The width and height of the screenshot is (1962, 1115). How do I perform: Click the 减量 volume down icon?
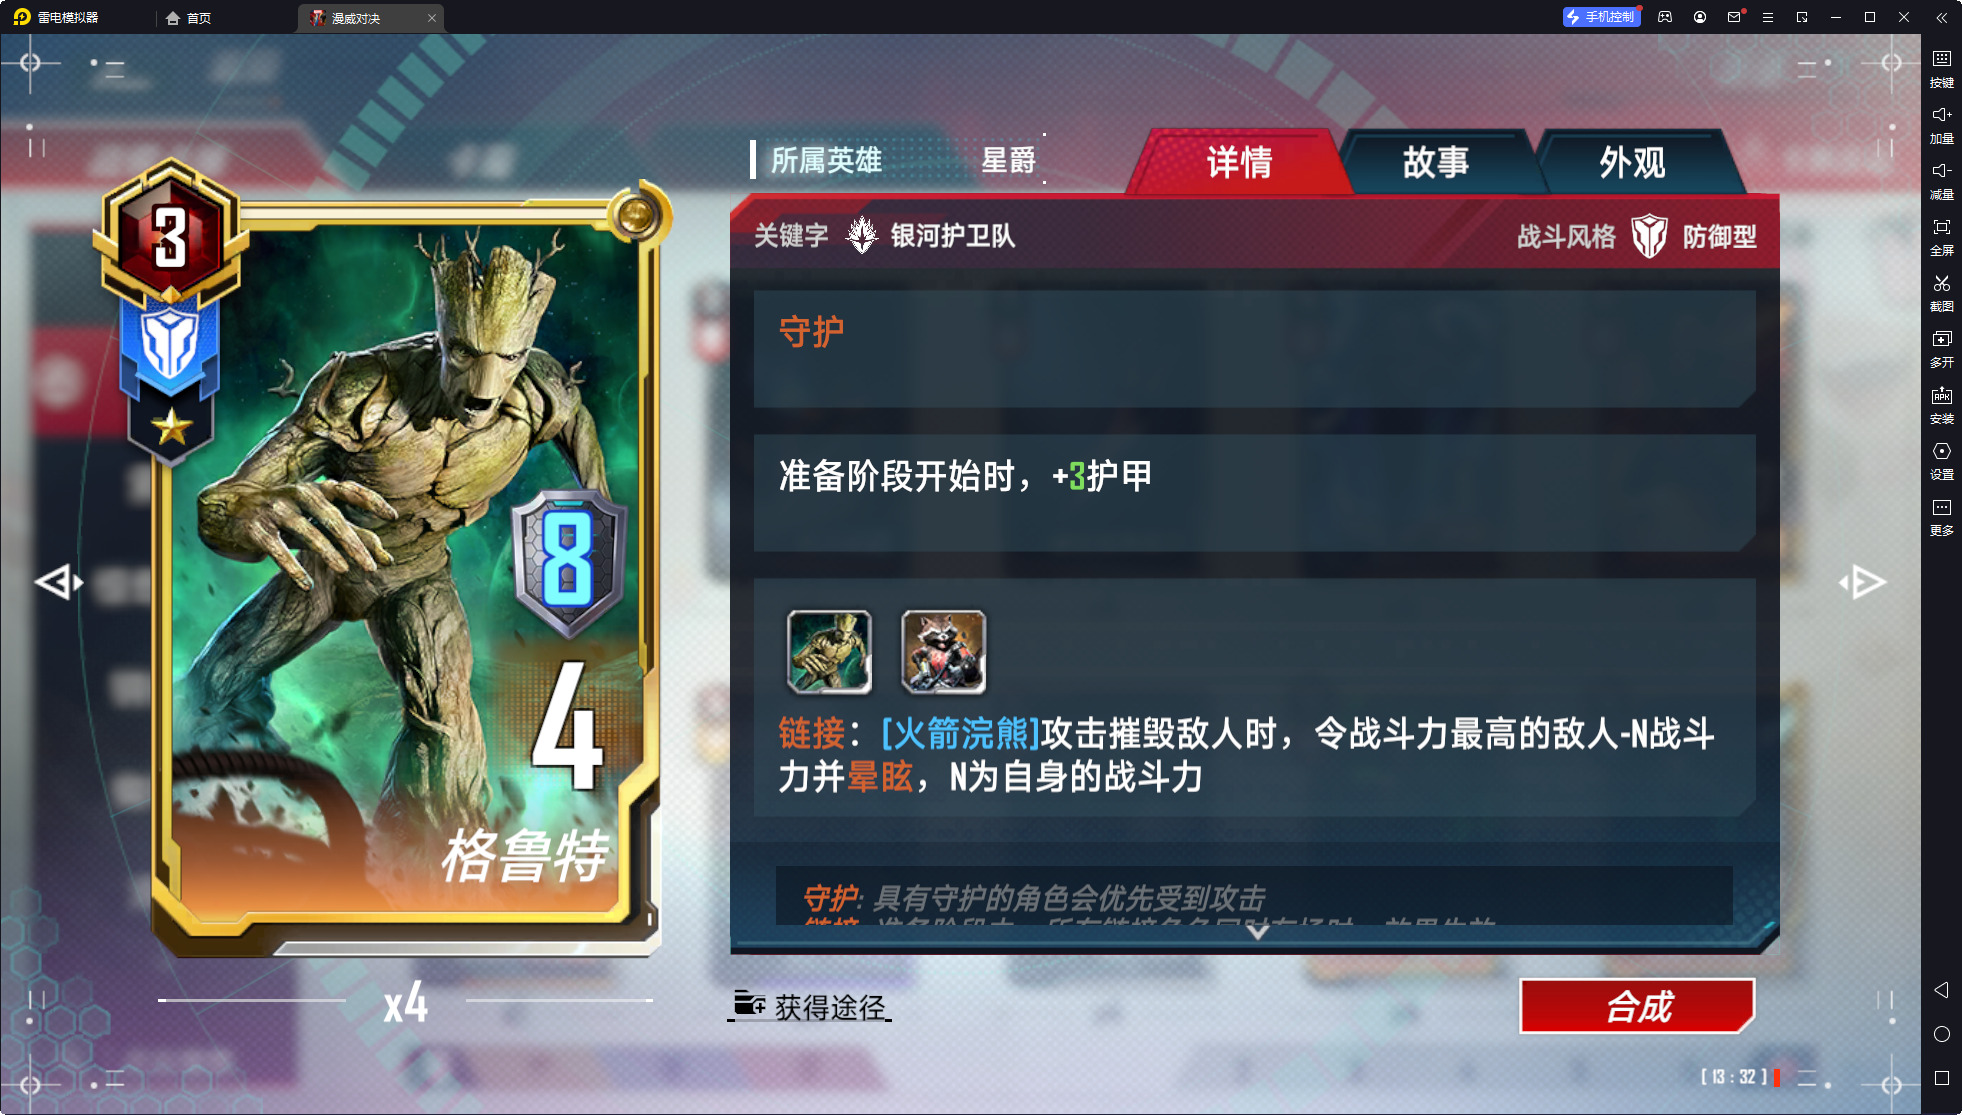(1941, 180)
